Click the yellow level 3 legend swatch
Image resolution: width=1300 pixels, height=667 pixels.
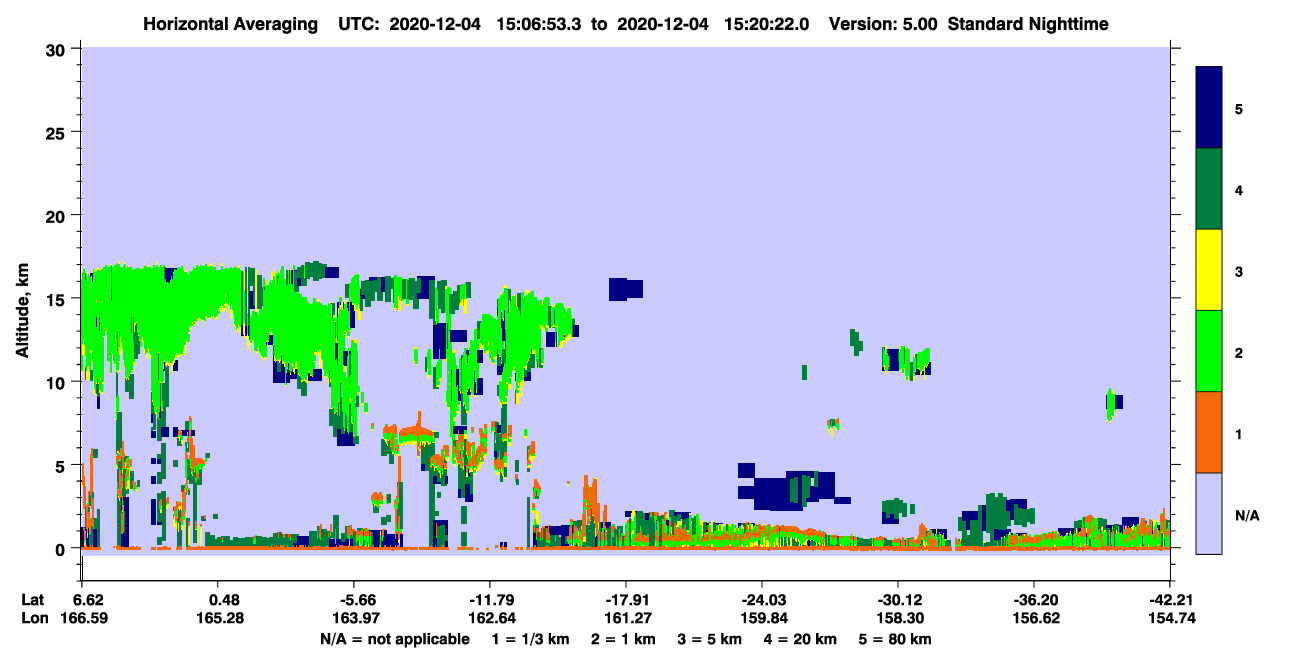[1209, 270]
